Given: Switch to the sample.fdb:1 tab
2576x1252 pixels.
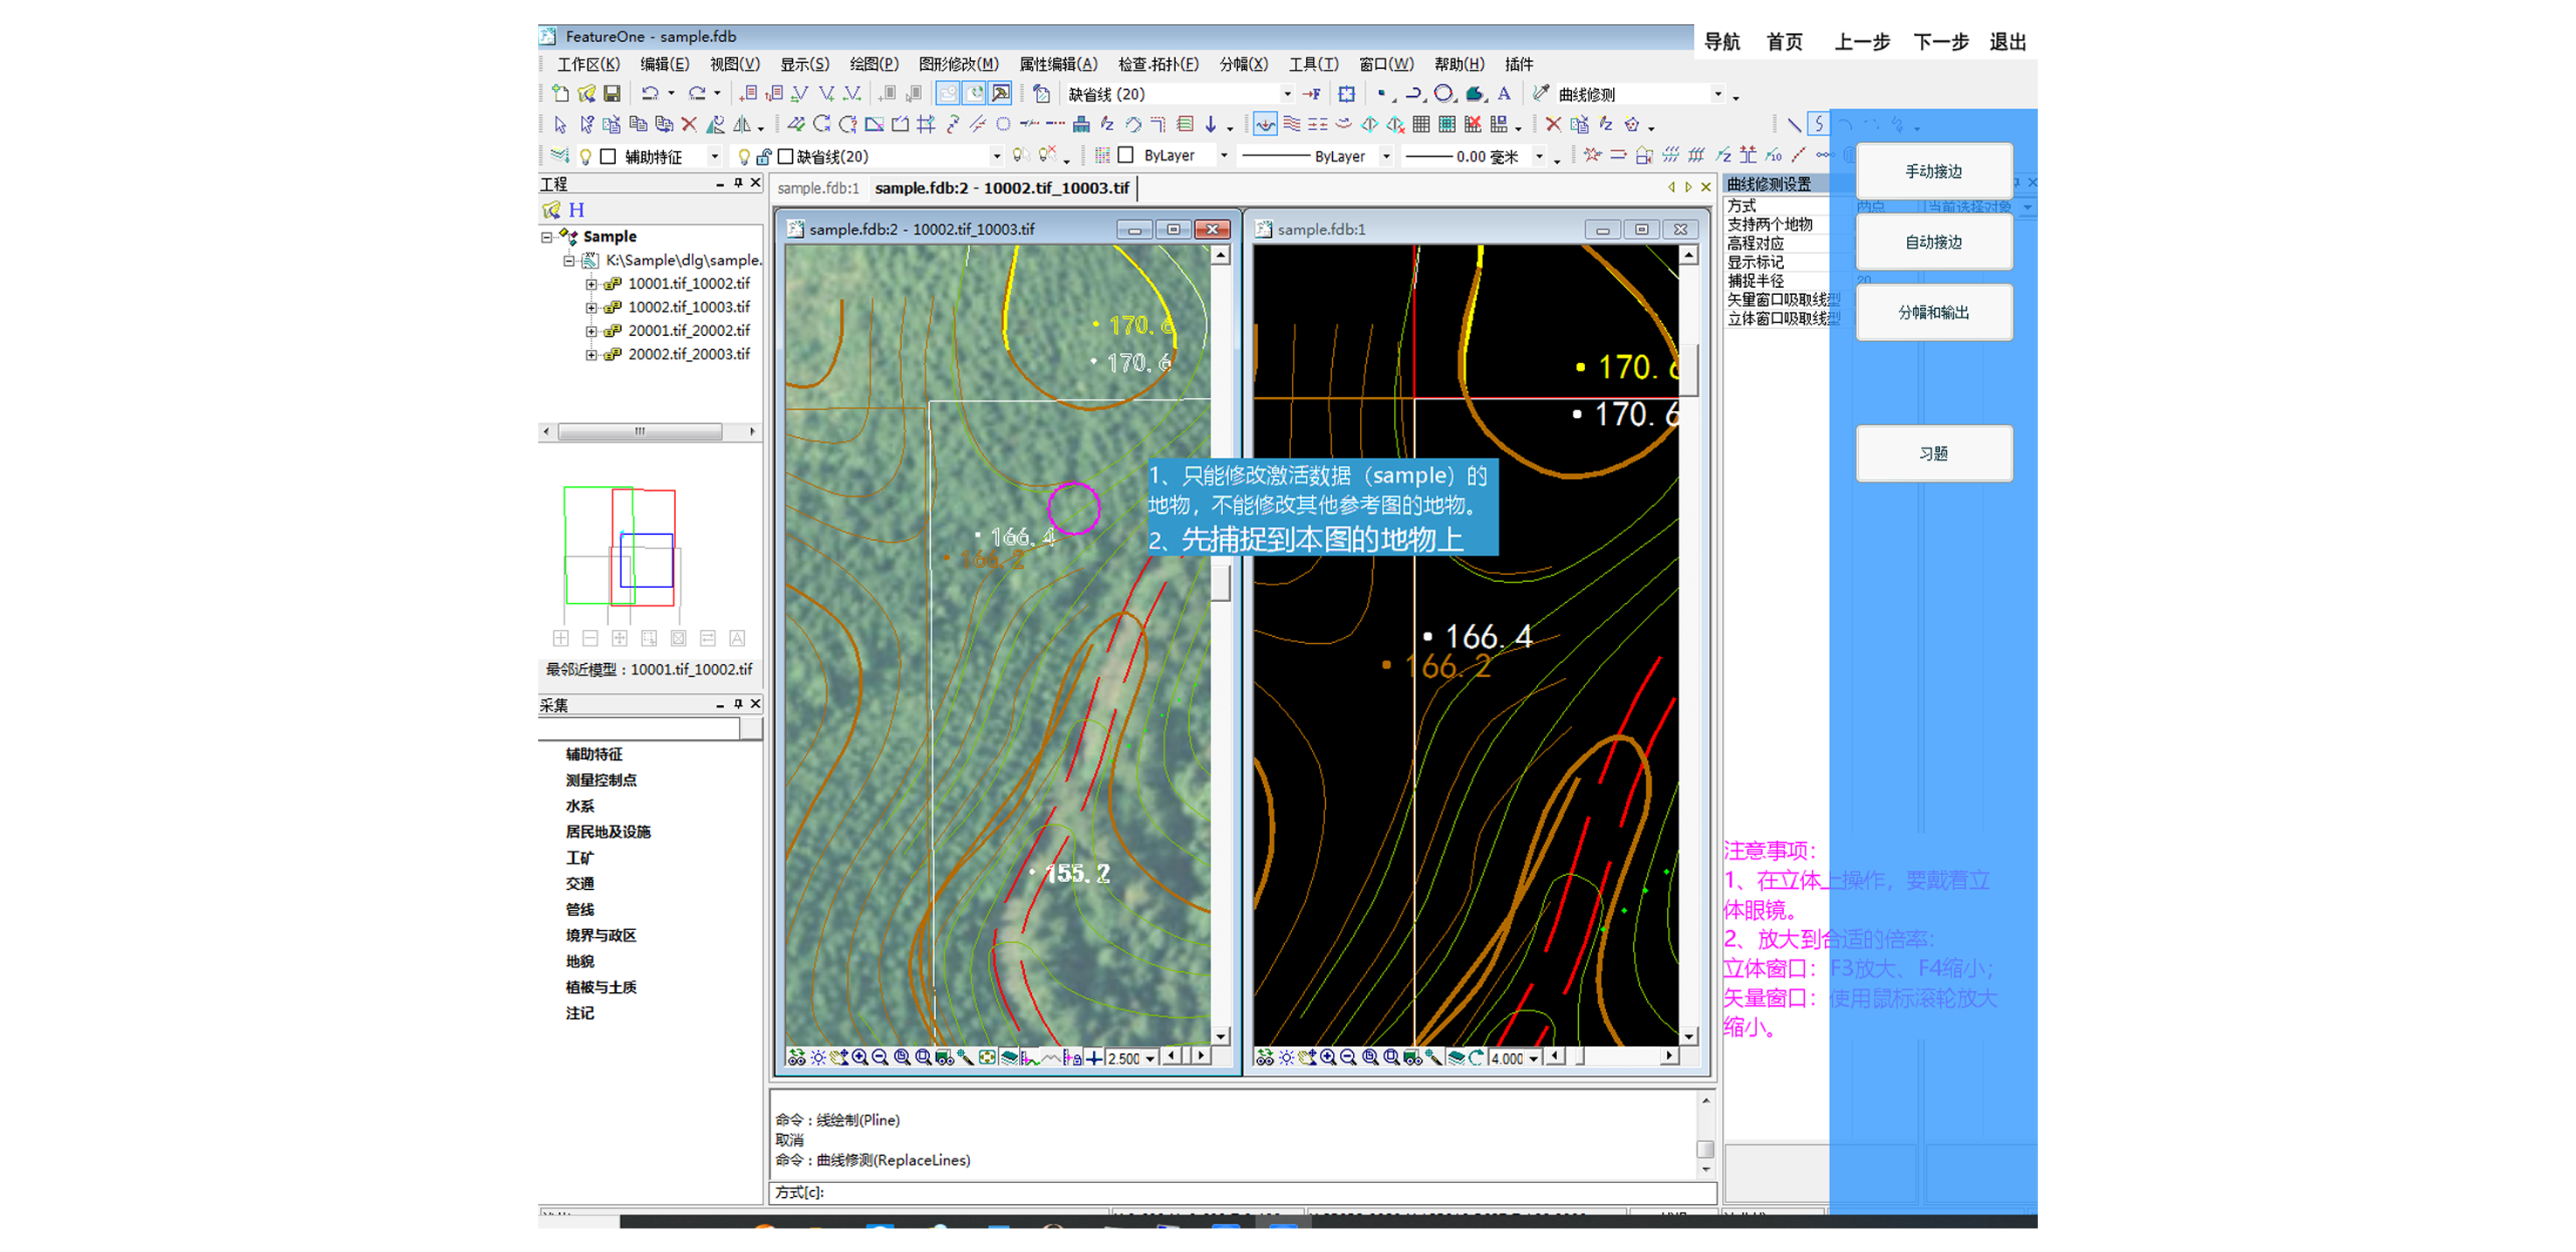Looking at the screenshot, I should pyautogui.click(x=818, y=188).
